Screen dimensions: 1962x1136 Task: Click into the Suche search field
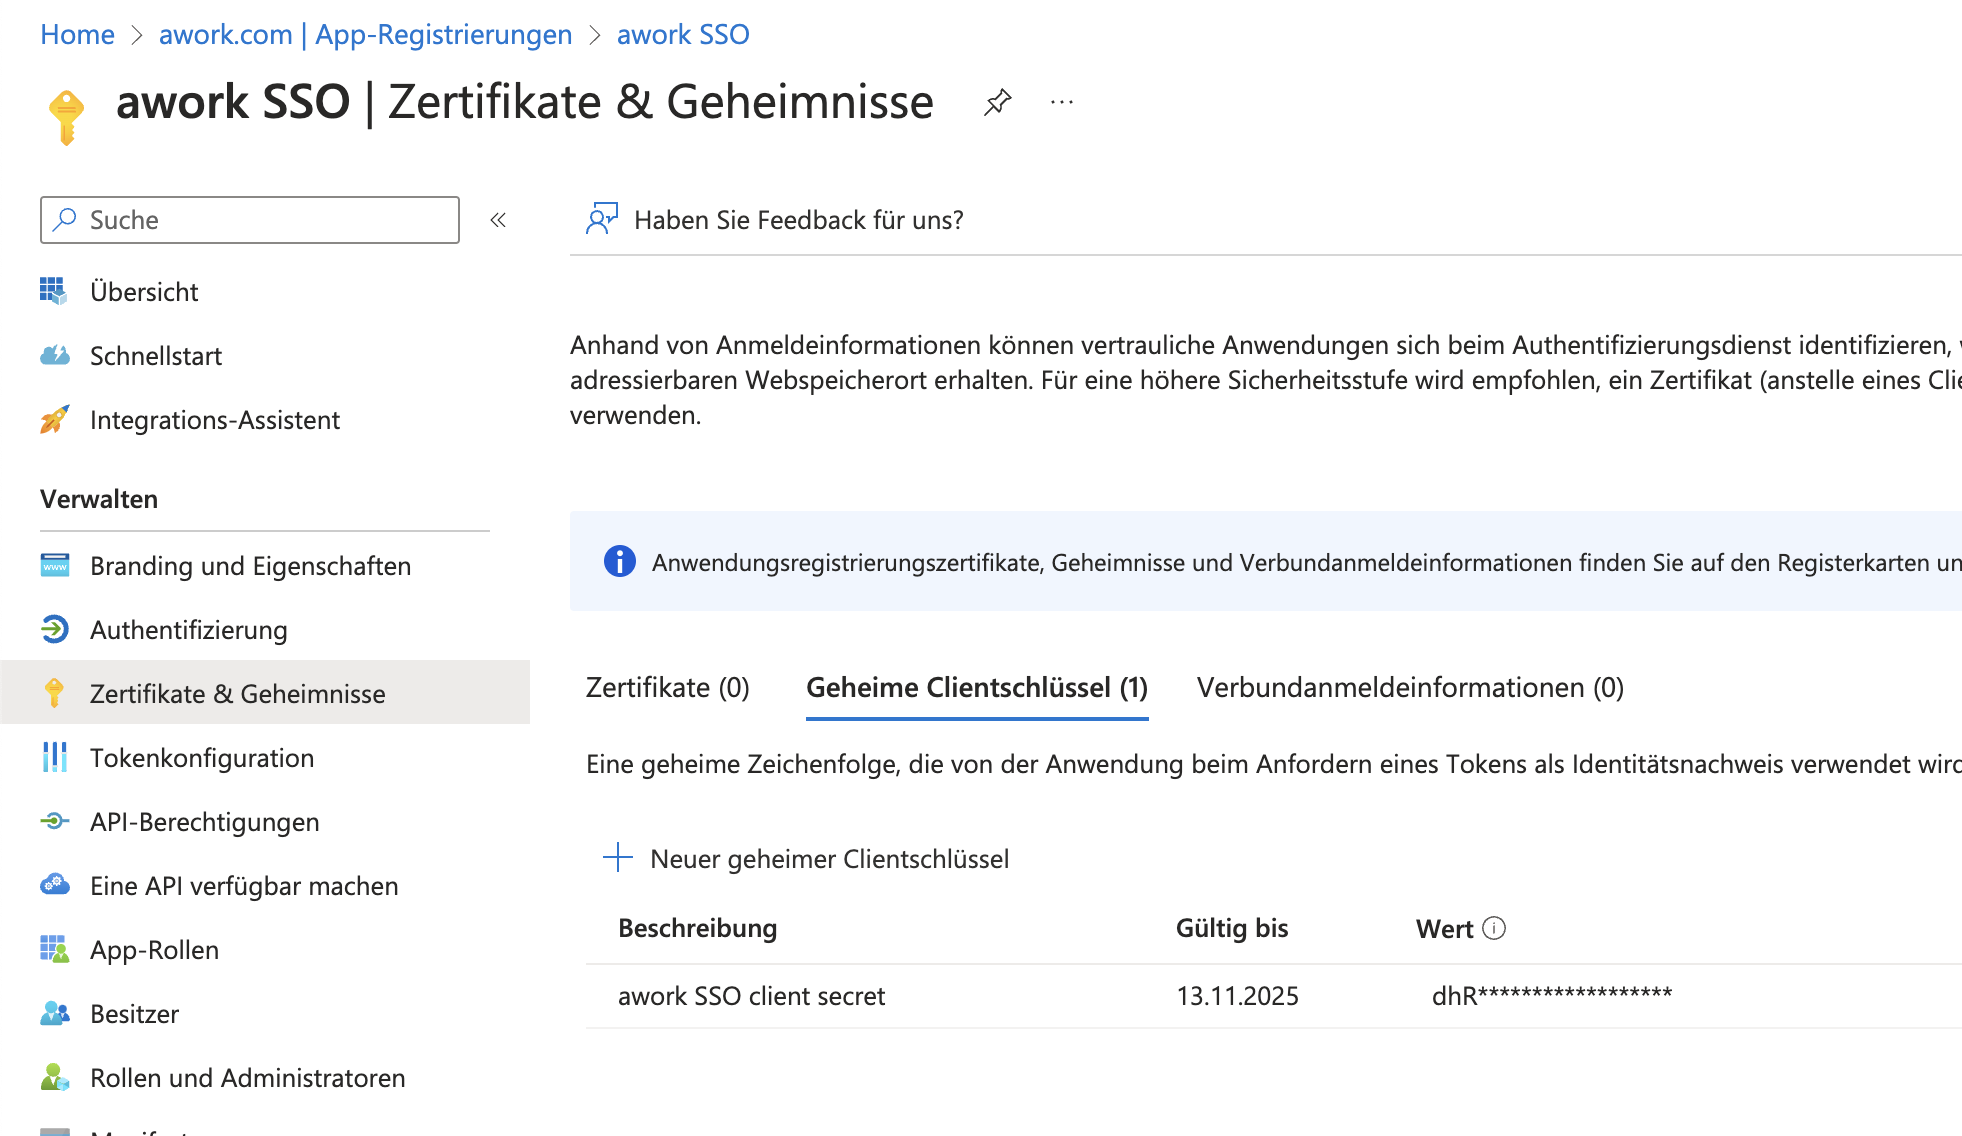(x=250, y=220)
